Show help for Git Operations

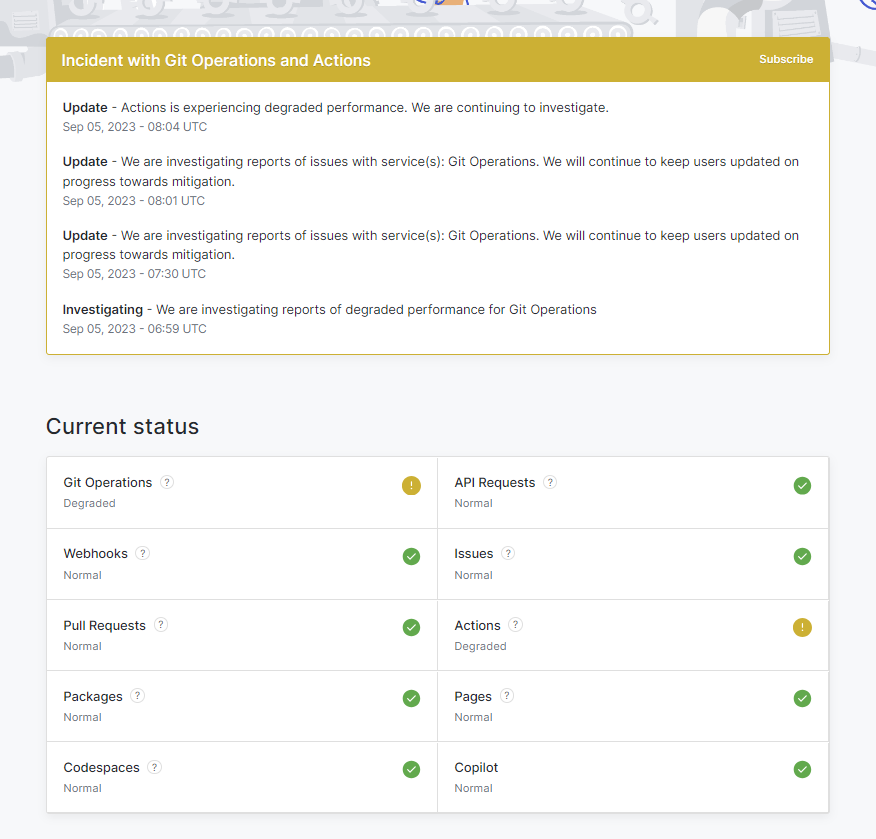point(166,482)
